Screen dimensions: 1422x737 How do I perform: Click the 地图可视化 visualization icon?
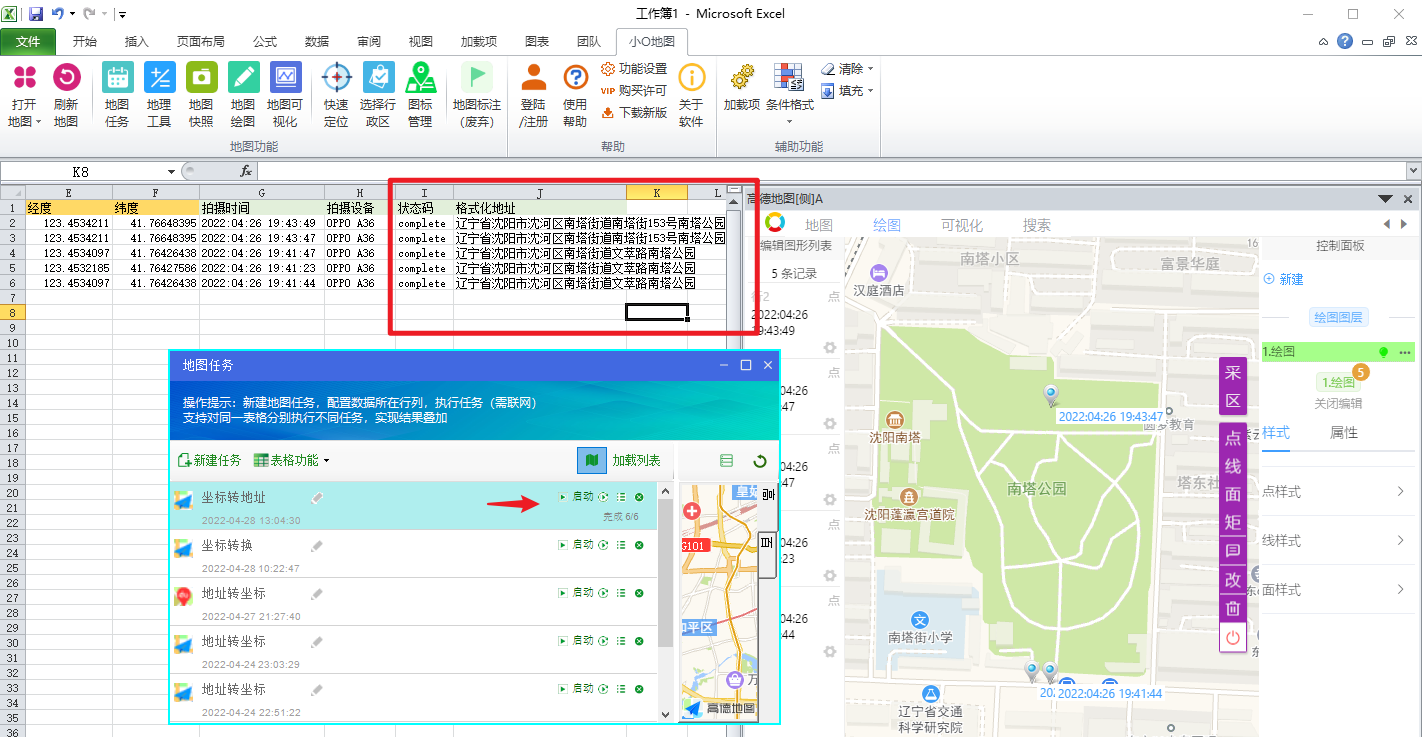click(285, 96)
